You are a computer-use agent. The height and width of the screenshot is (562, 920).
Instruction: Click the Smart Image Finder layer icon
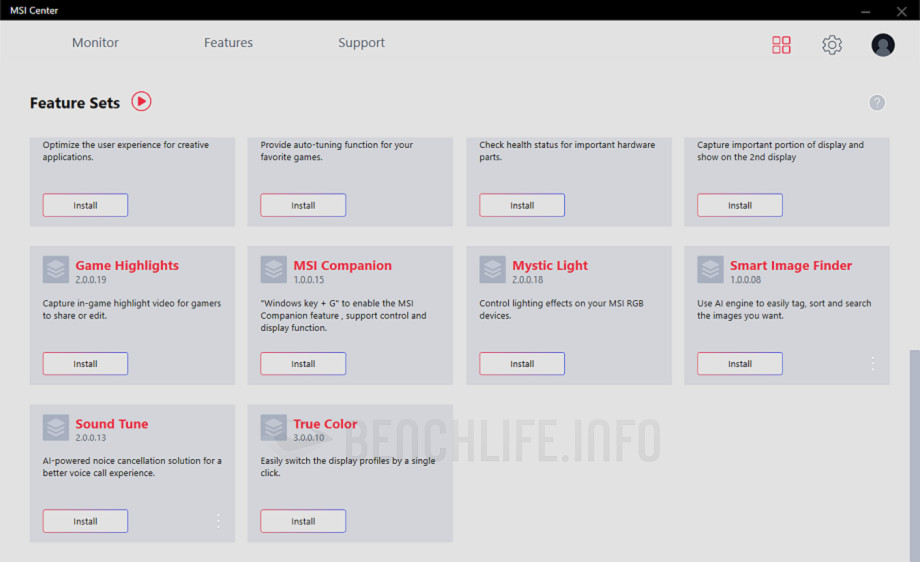(710, 270)
